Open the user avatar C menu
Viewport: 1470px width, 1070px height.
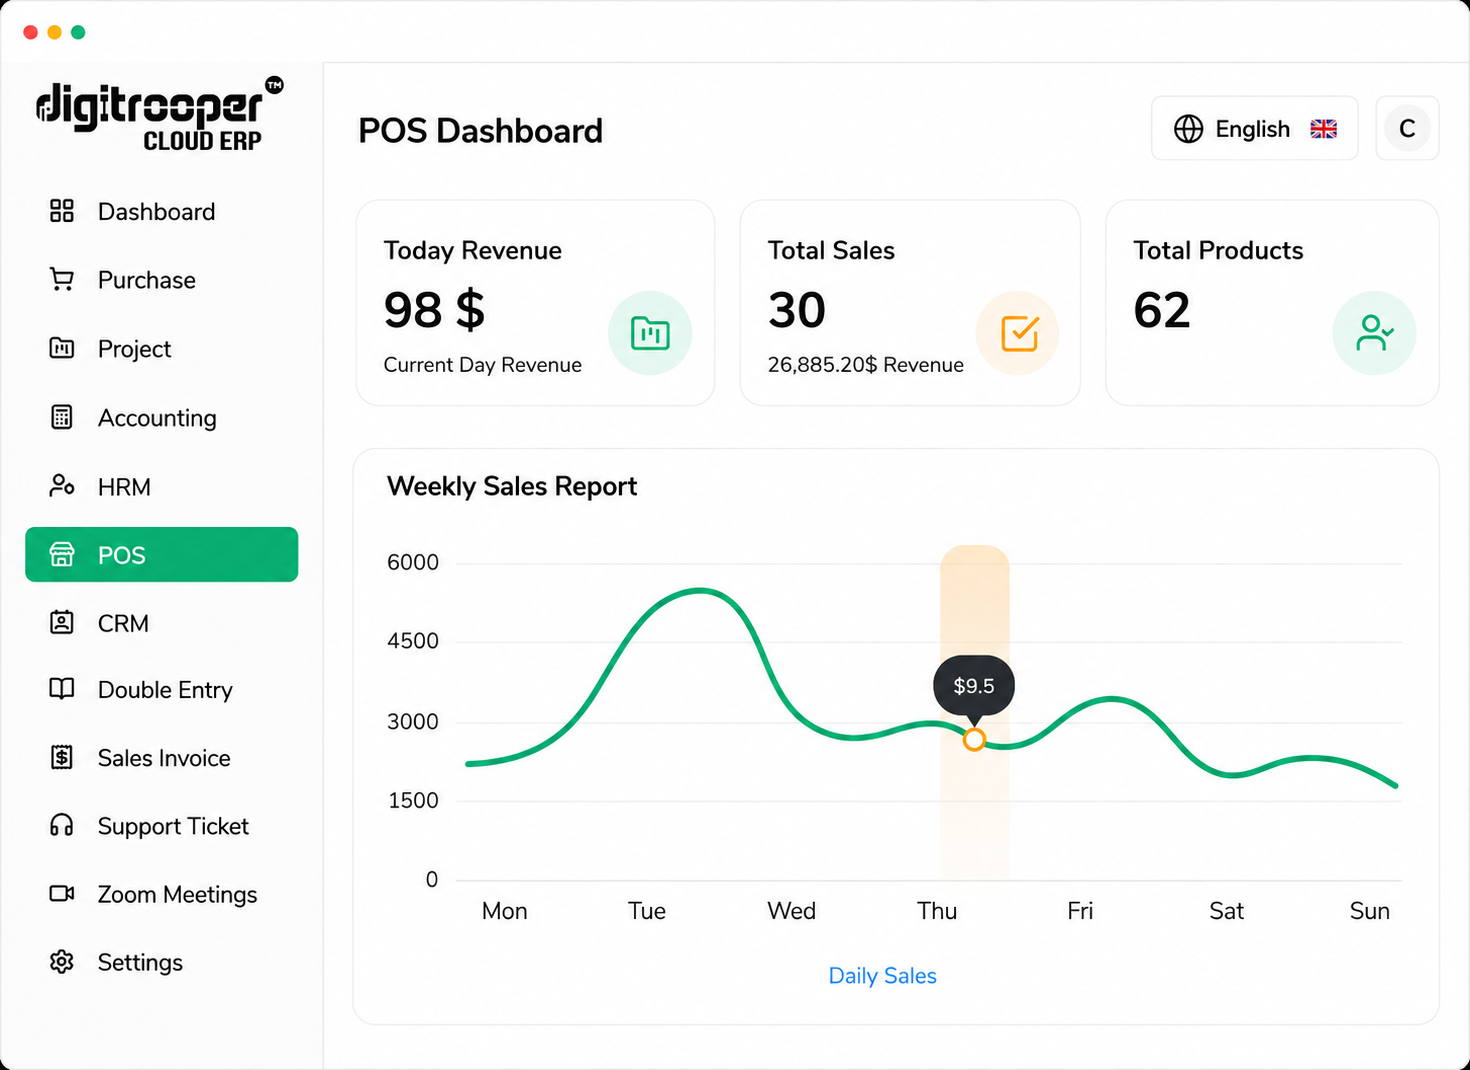(1407, 128)
